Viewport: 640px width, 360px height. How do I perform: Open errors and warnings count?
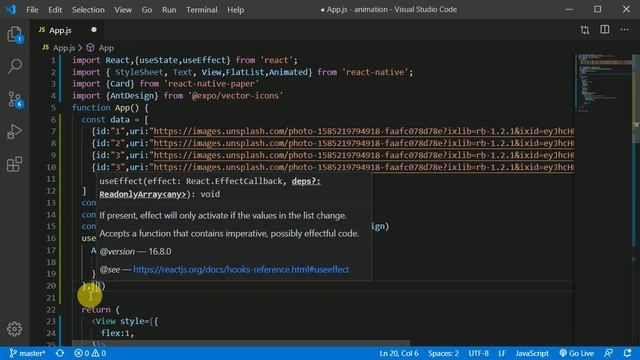pyautogui.click(x=90, y=353)
